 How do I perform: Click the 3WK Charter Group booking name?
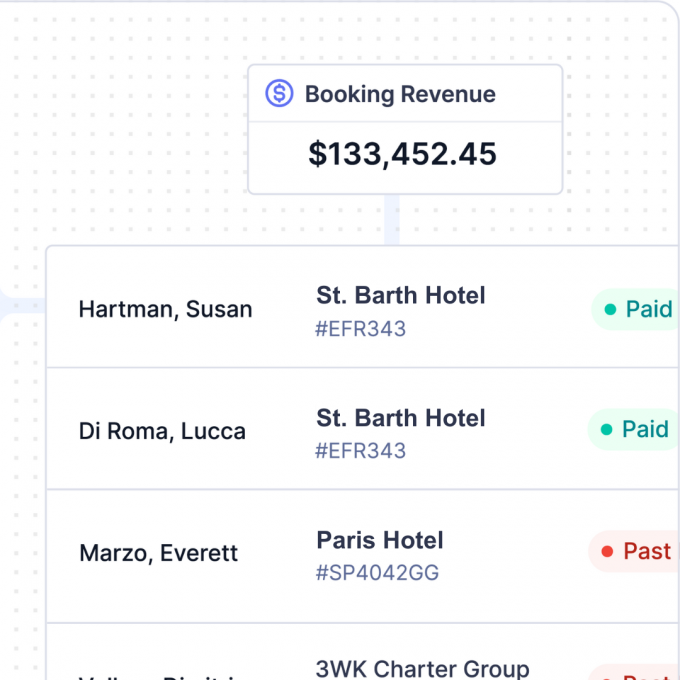pos(422,668)
